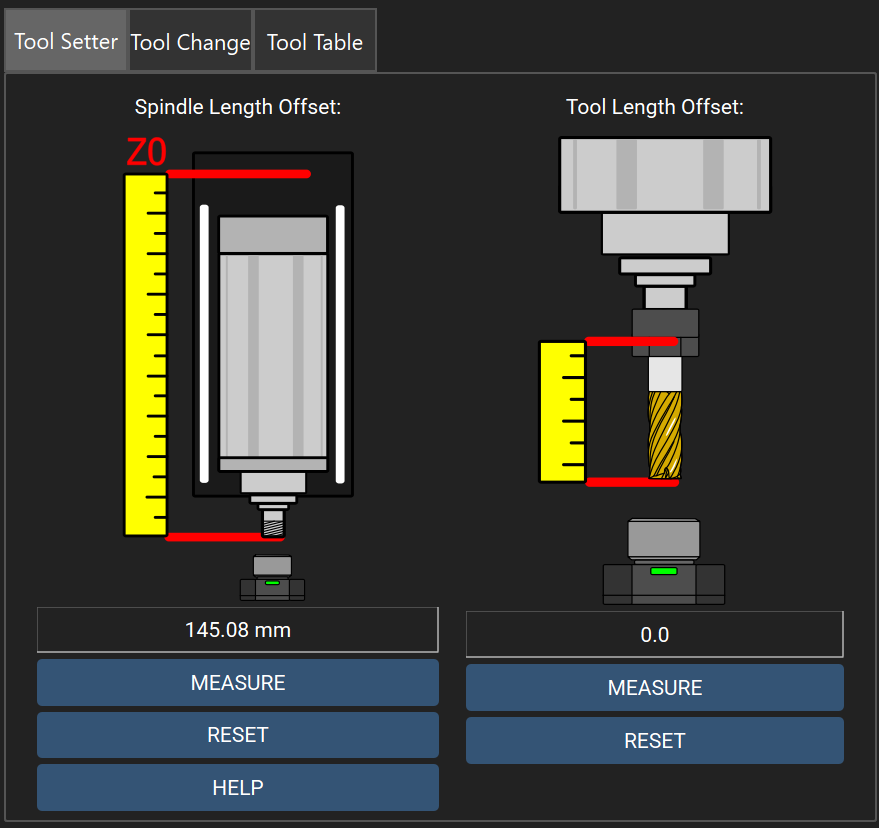Open HELP for spindle offset

tap(238, 787)
